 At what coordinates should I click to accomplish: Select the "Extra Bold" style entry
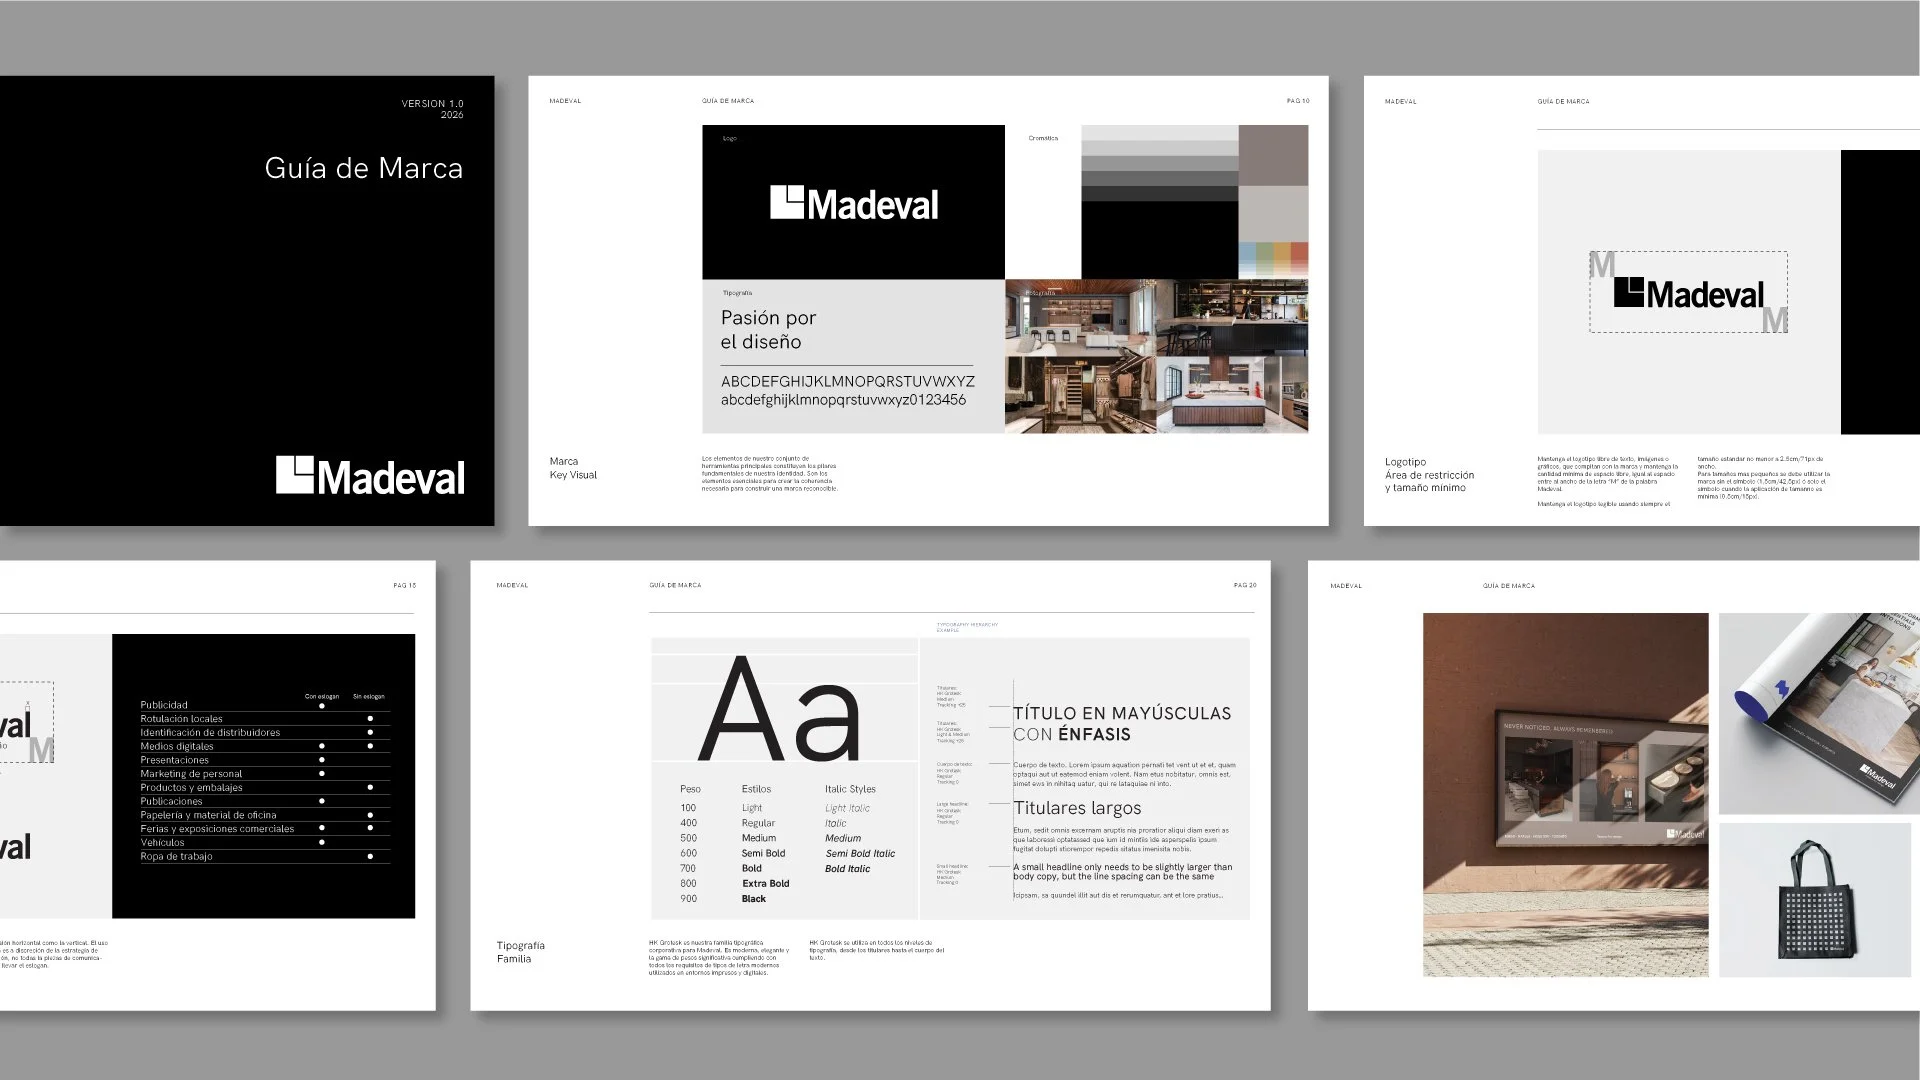(x=765, y=883)
